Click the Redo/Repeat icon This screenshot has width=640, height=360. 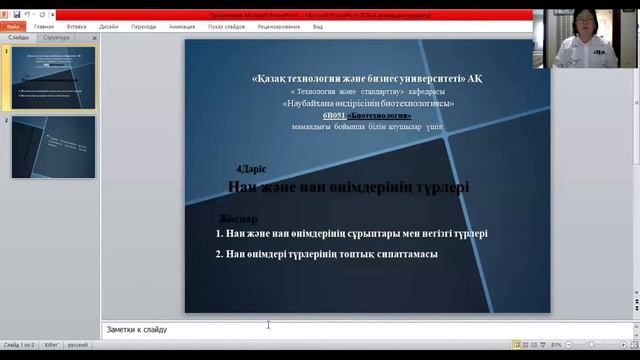tap(42, 15)
